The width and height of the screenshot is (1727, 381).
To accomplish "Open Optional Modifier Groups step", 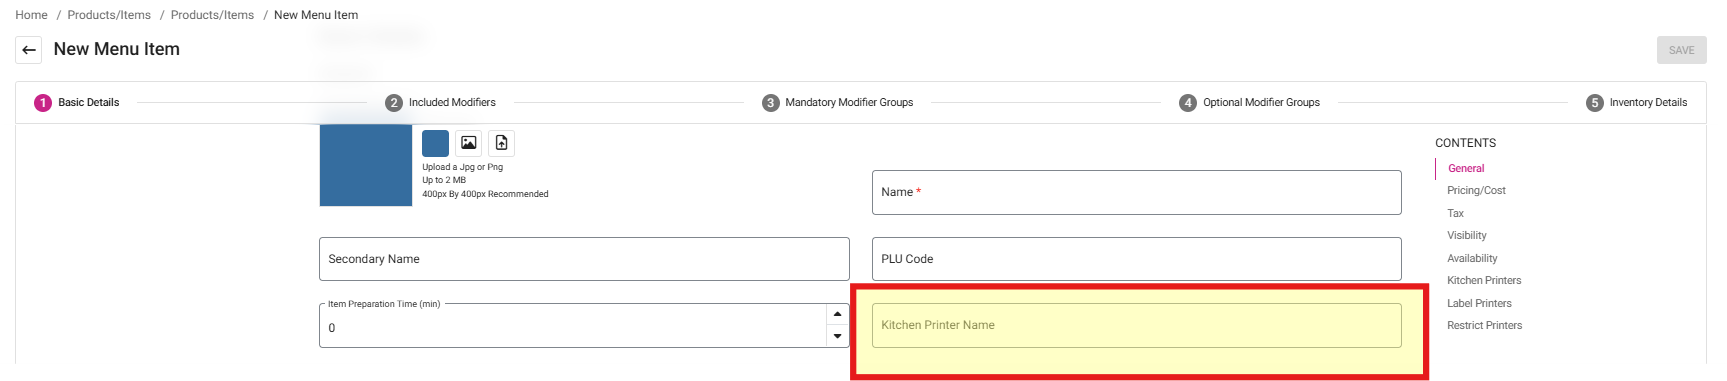I will 1250,103.
